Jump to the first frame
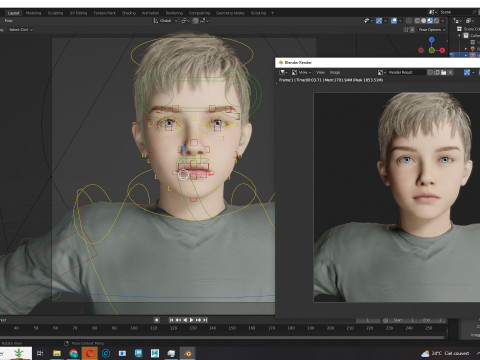This screenshot has width=480, height=360. coord(172,320)
